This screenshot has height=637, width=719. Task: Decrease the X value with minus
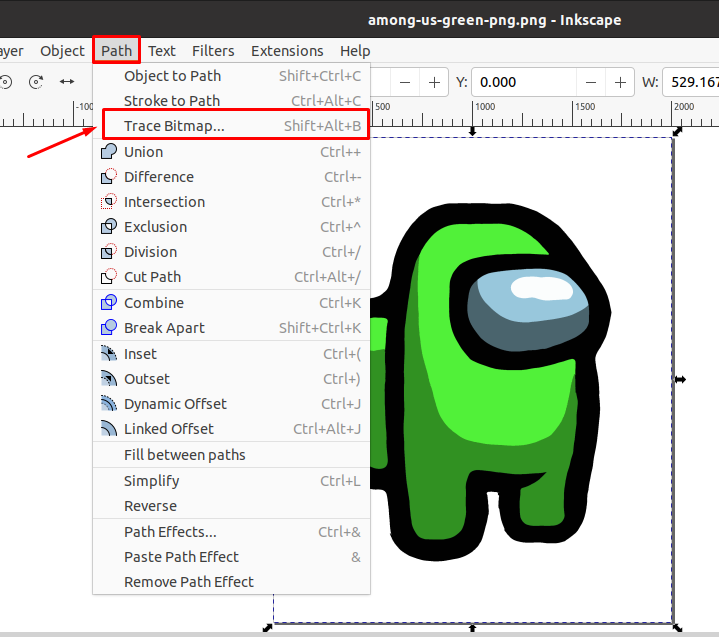tap(405, 82)
